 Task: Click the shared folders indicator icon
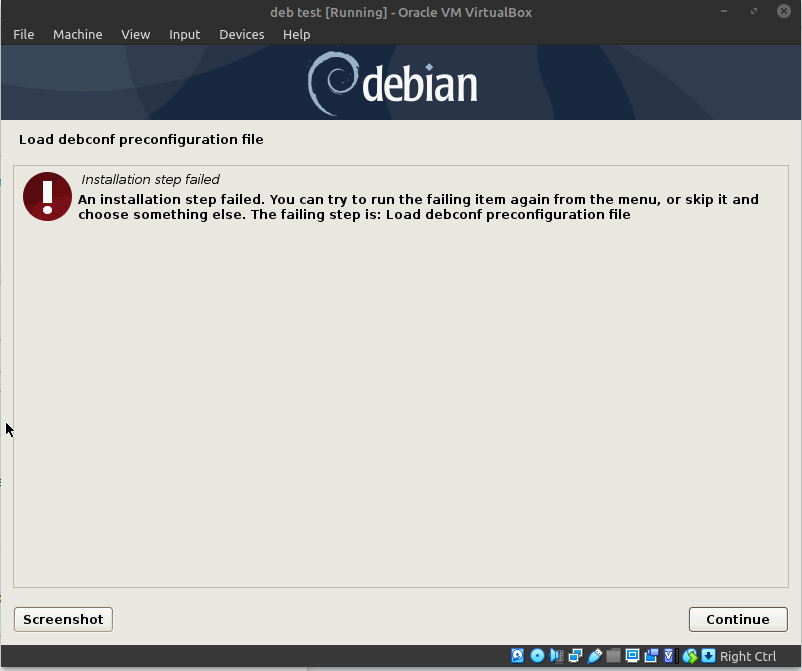(x=613, y=656)
